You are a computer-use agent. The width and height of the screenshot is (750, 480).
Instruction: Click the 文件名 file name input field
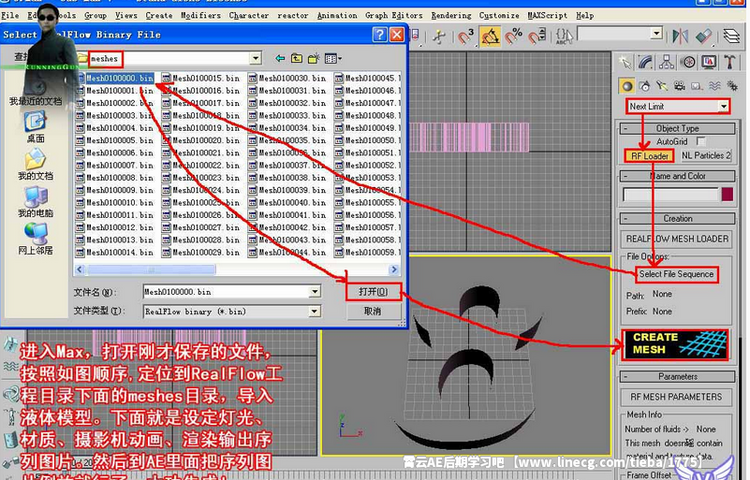226,292
